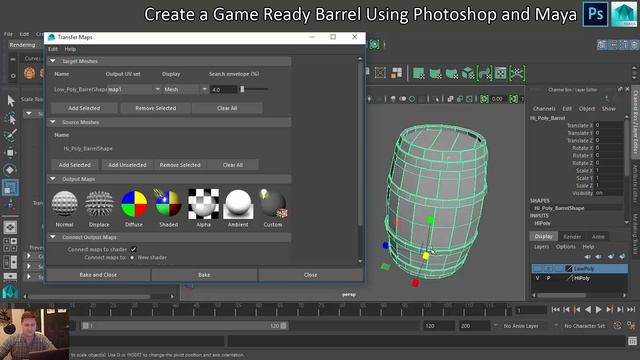
Task: Collapse the Connect Output Maps section
Action: [x=53, y=237]
